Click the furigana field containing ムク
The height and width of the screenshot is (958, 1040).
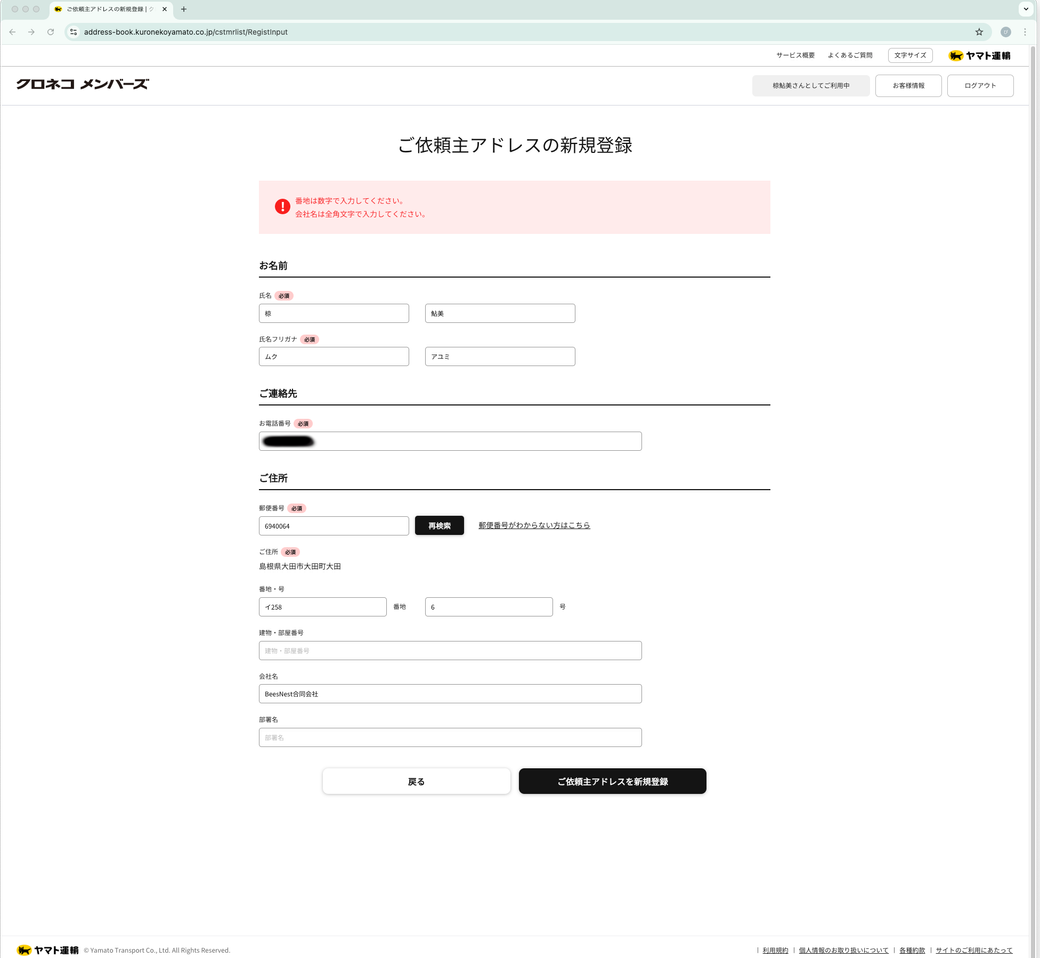(334, 356)
